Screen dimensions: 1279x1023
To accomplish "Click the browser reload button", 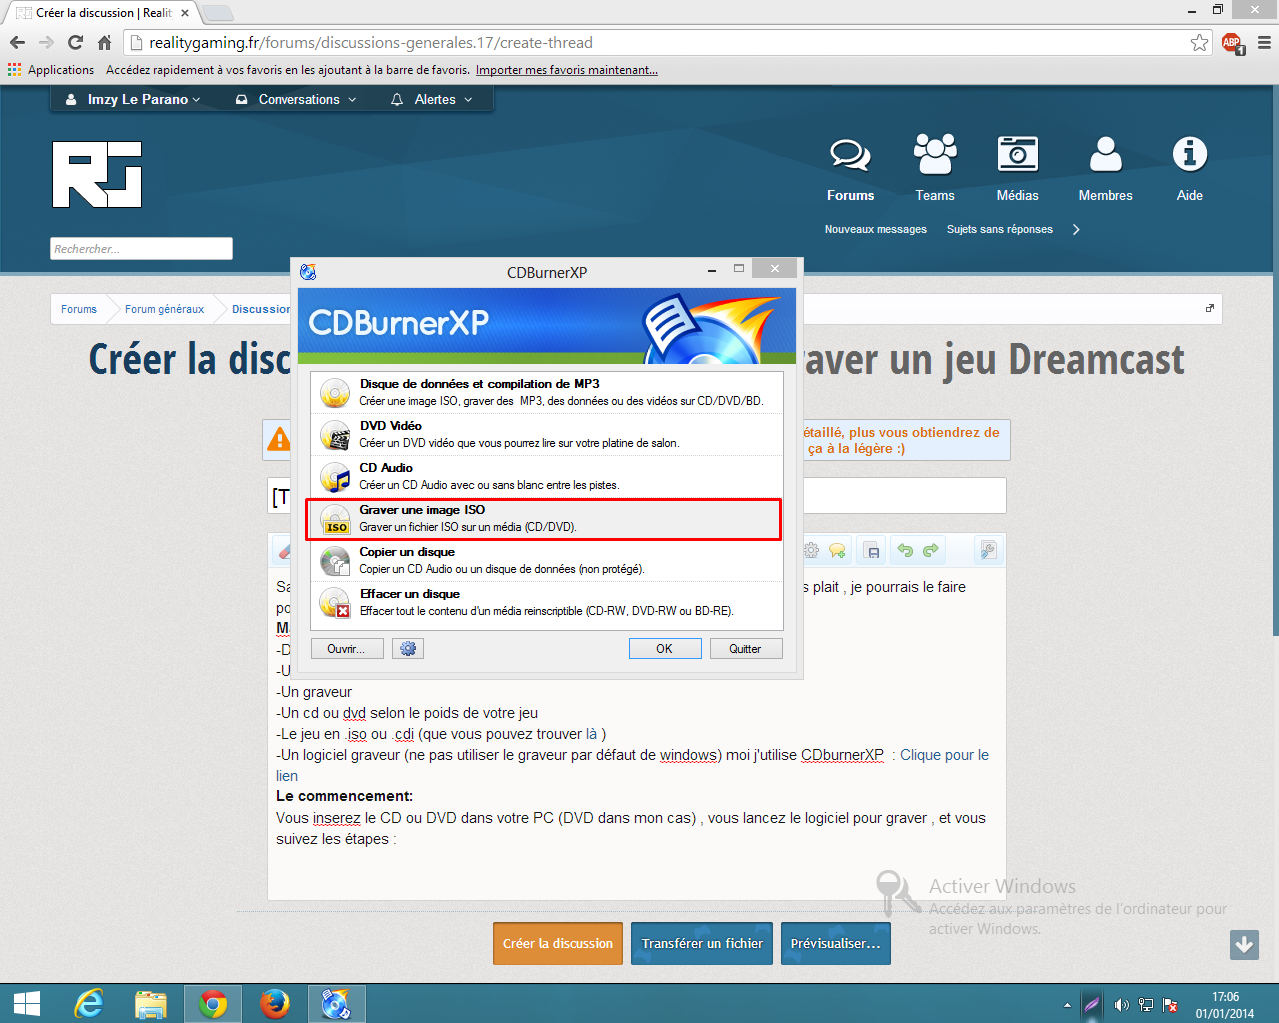I will 75,42.
